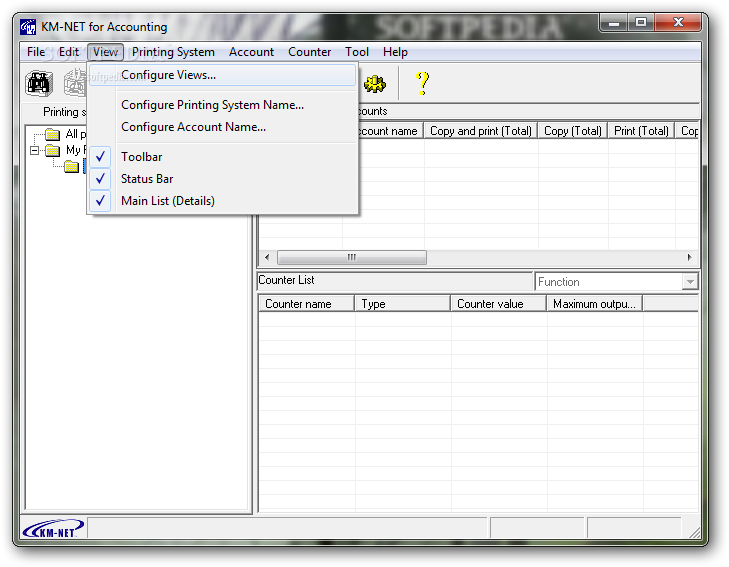Sort by Print (Total) column header

coord(641,131)
